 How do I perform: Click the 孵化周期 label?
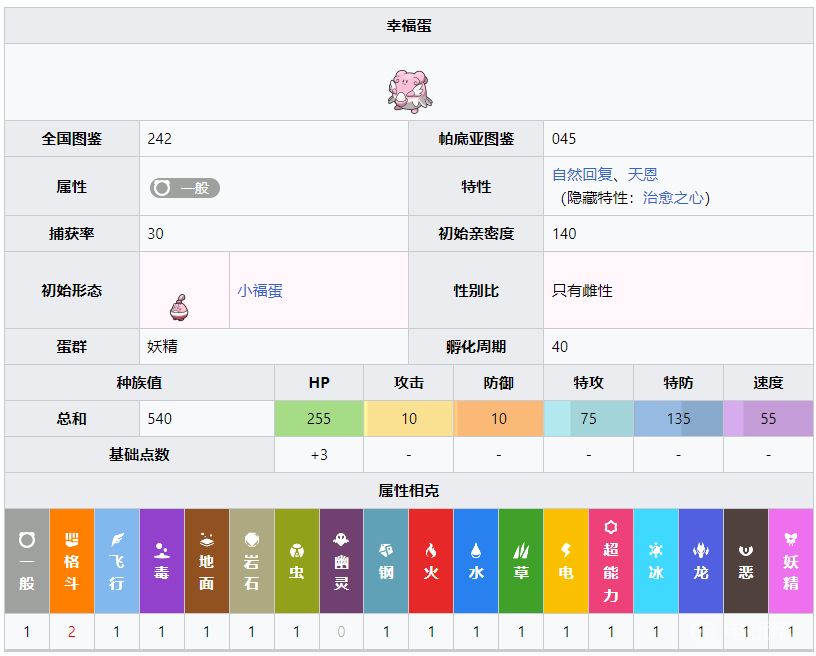point(476,346)
